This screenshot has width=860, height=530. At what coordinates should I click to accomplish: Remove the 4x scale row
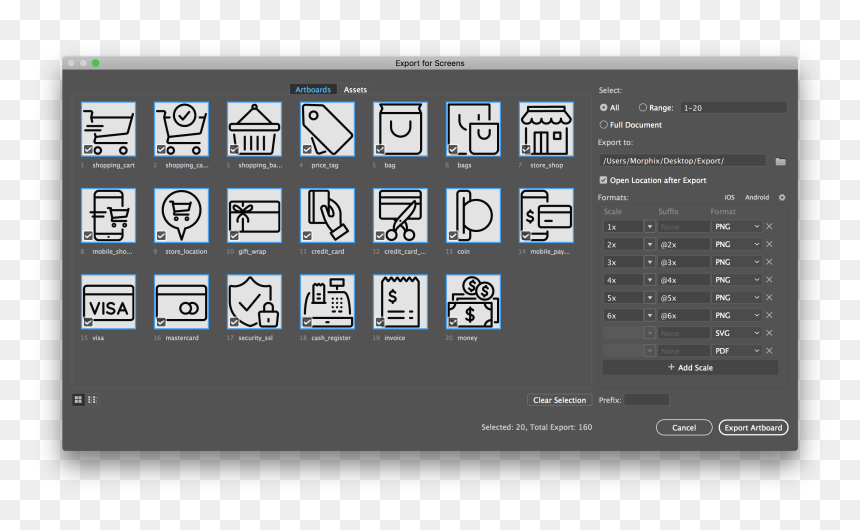770,280
